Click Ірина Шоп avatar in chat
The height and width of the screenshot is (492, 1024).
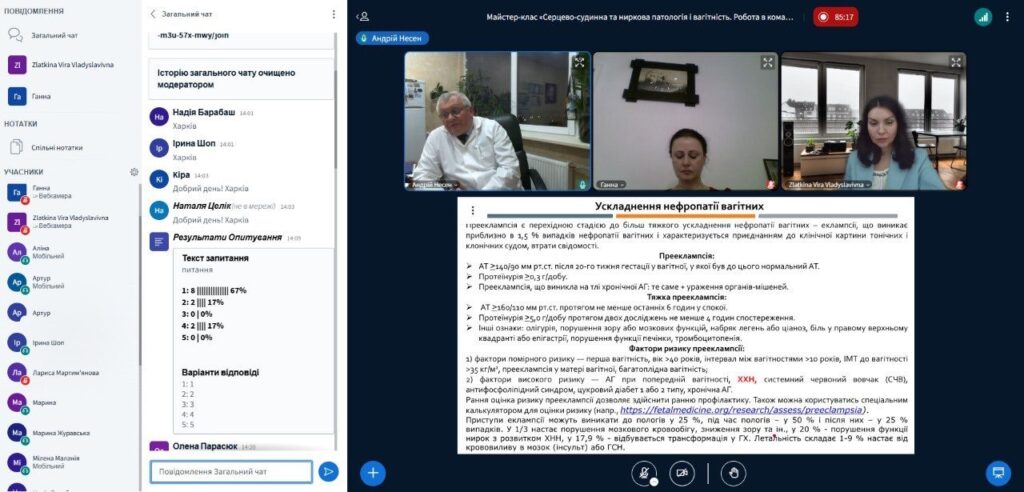pyautogui.click(x=159, y=148)
